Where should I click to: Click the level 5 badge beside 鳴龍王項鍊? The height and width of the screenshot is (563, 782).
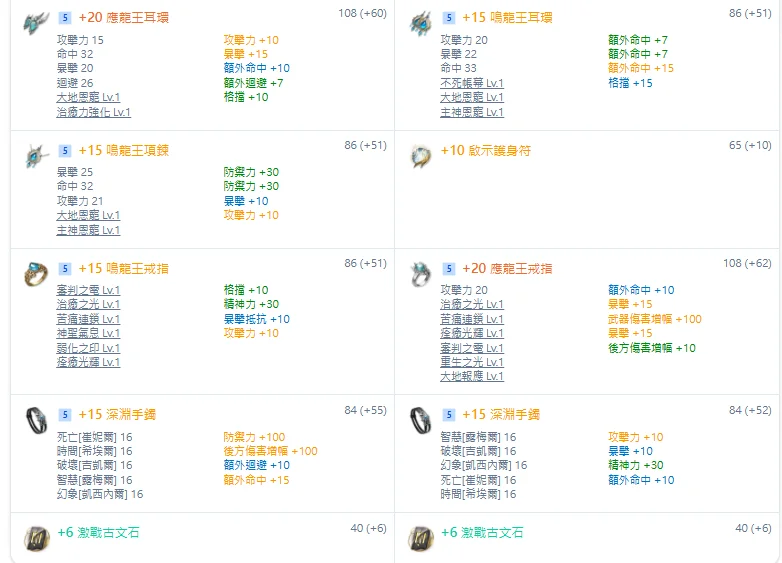65,151
